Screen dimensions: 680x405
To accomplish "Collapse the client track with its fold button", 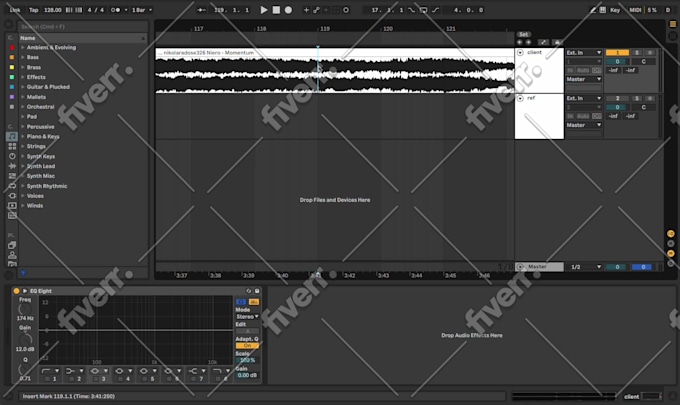I will coord(520,52).
